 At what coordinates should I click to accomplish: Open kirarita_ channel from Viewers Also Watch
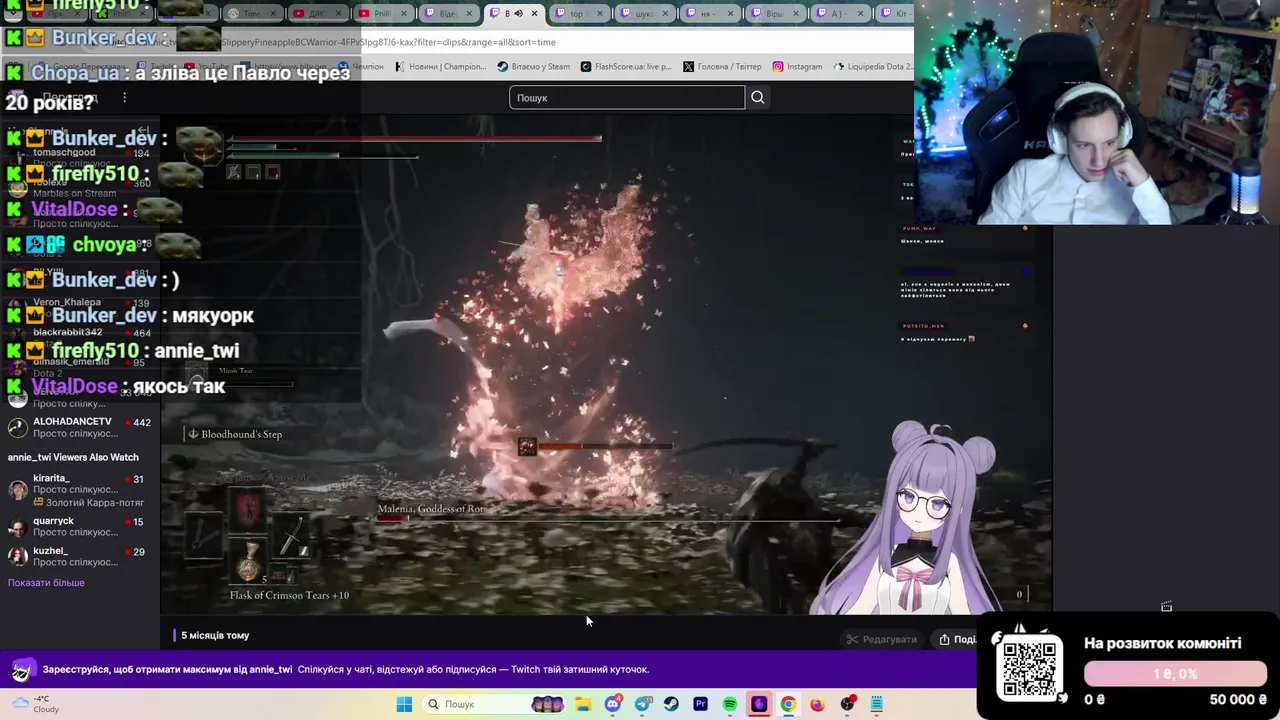(x=80, y=490)
